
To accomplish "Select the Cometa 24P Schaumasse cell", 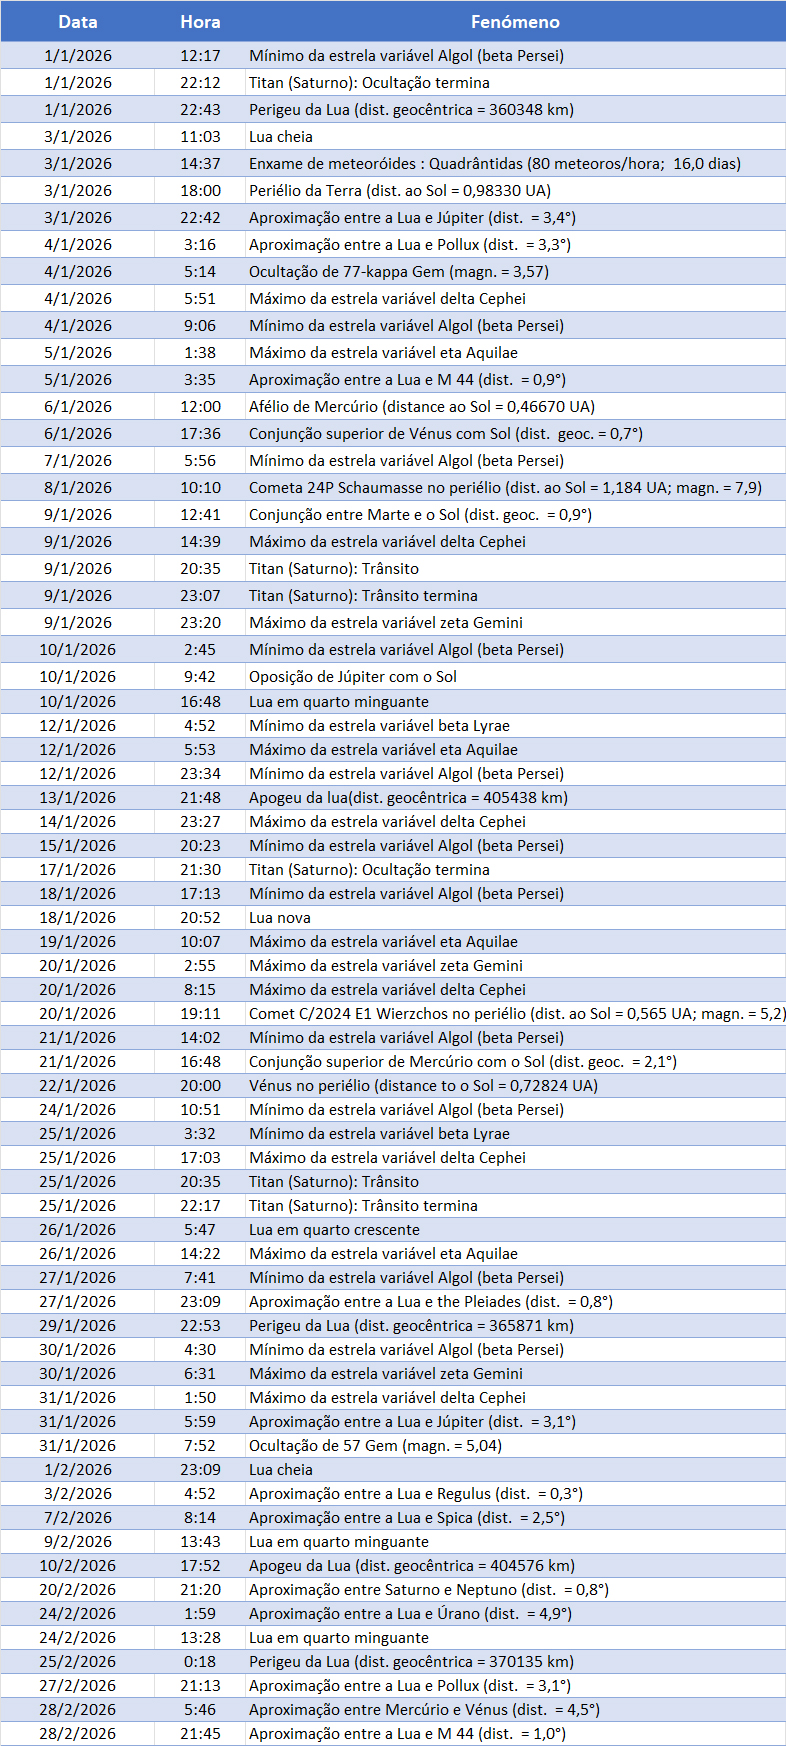I will pos(505,487).
